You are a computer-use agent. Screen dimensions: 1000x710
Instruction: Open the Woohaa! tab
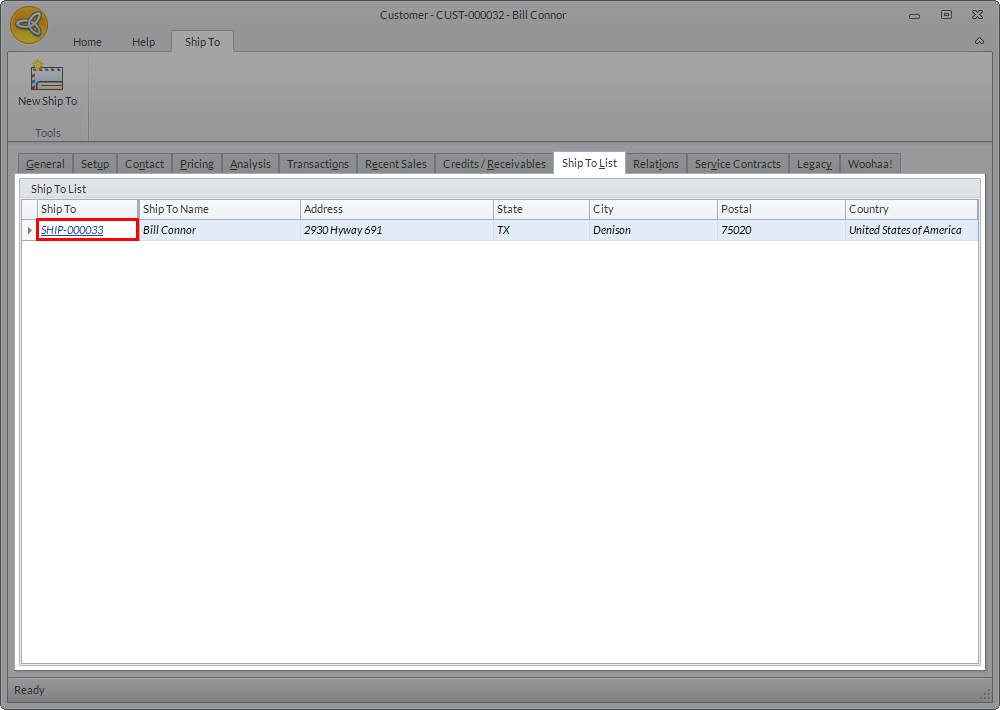870,164
